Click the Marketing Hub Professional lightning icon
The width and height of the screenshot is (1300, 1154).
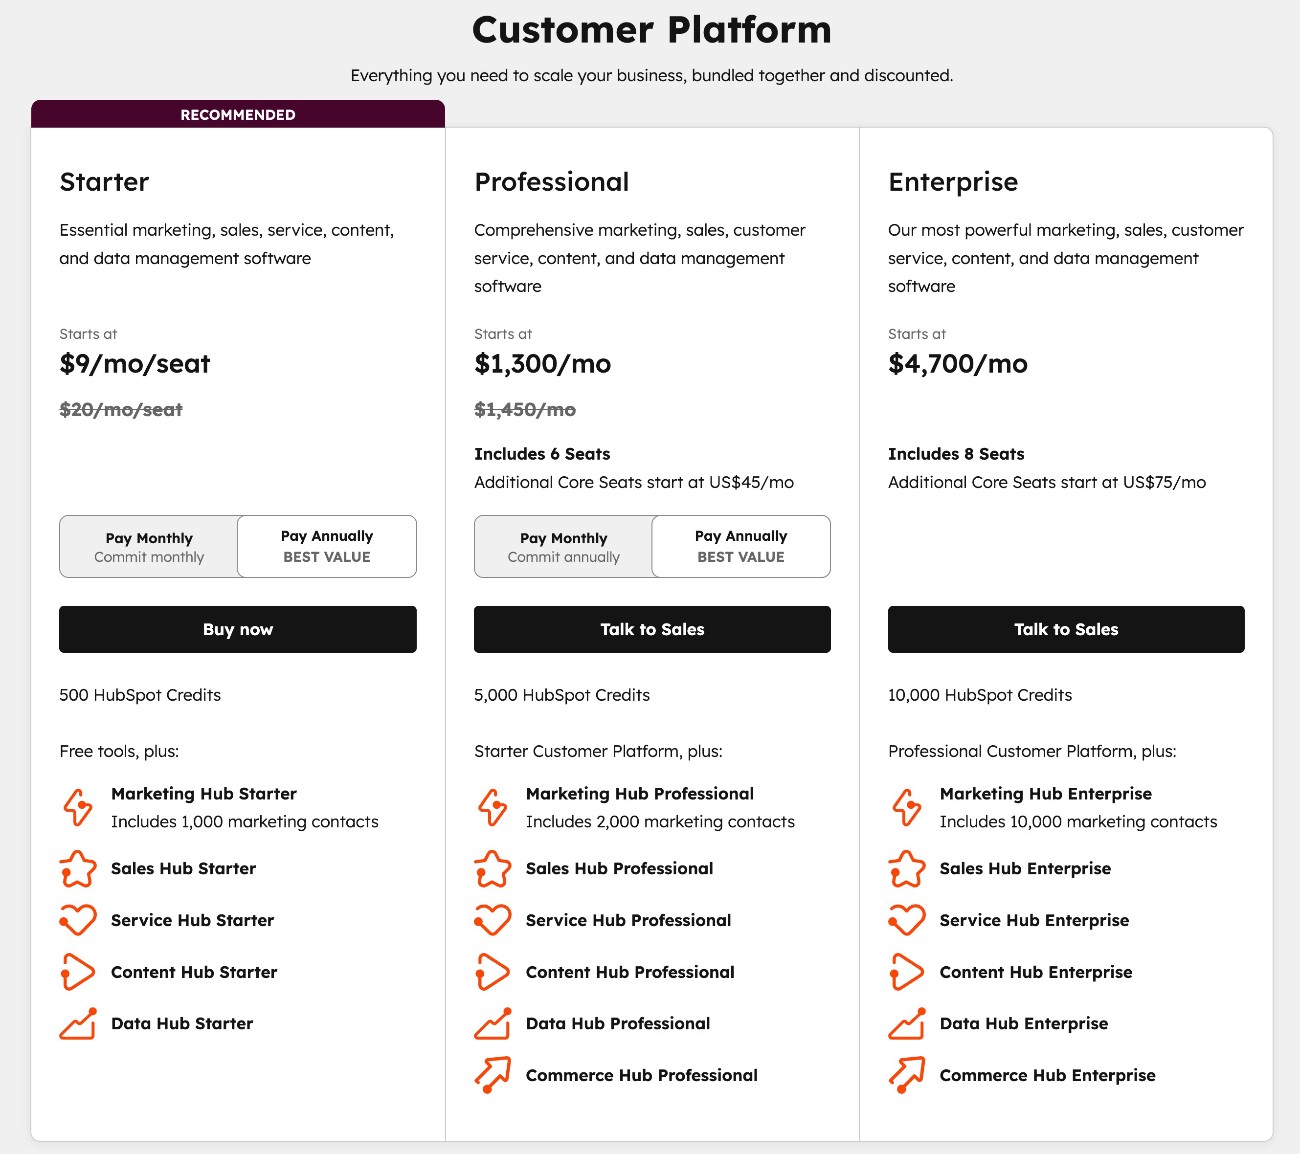[492, 807]
